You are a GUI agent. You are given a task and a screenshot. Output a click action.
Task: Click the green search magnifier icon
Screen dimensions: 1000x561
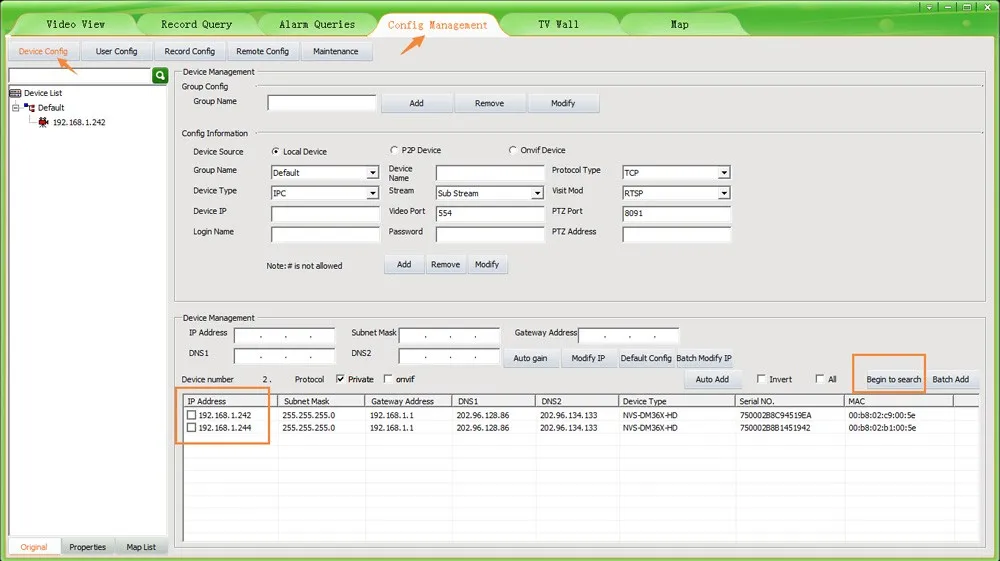[160, 76]
